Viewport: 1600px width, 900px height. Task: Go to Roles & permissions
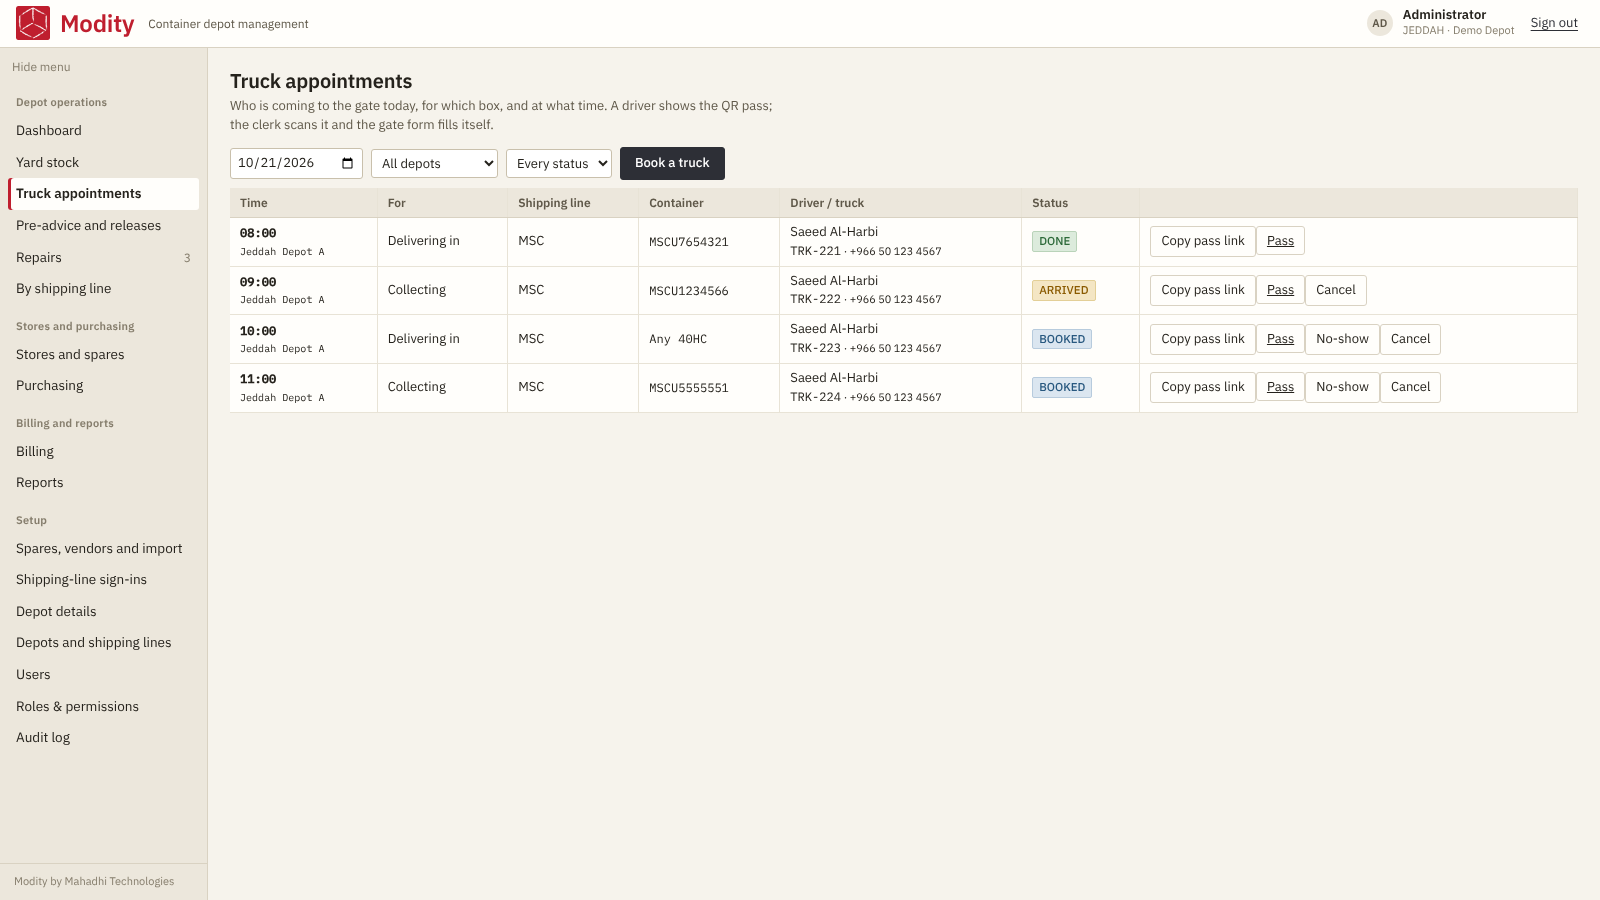tap(104, 707)
